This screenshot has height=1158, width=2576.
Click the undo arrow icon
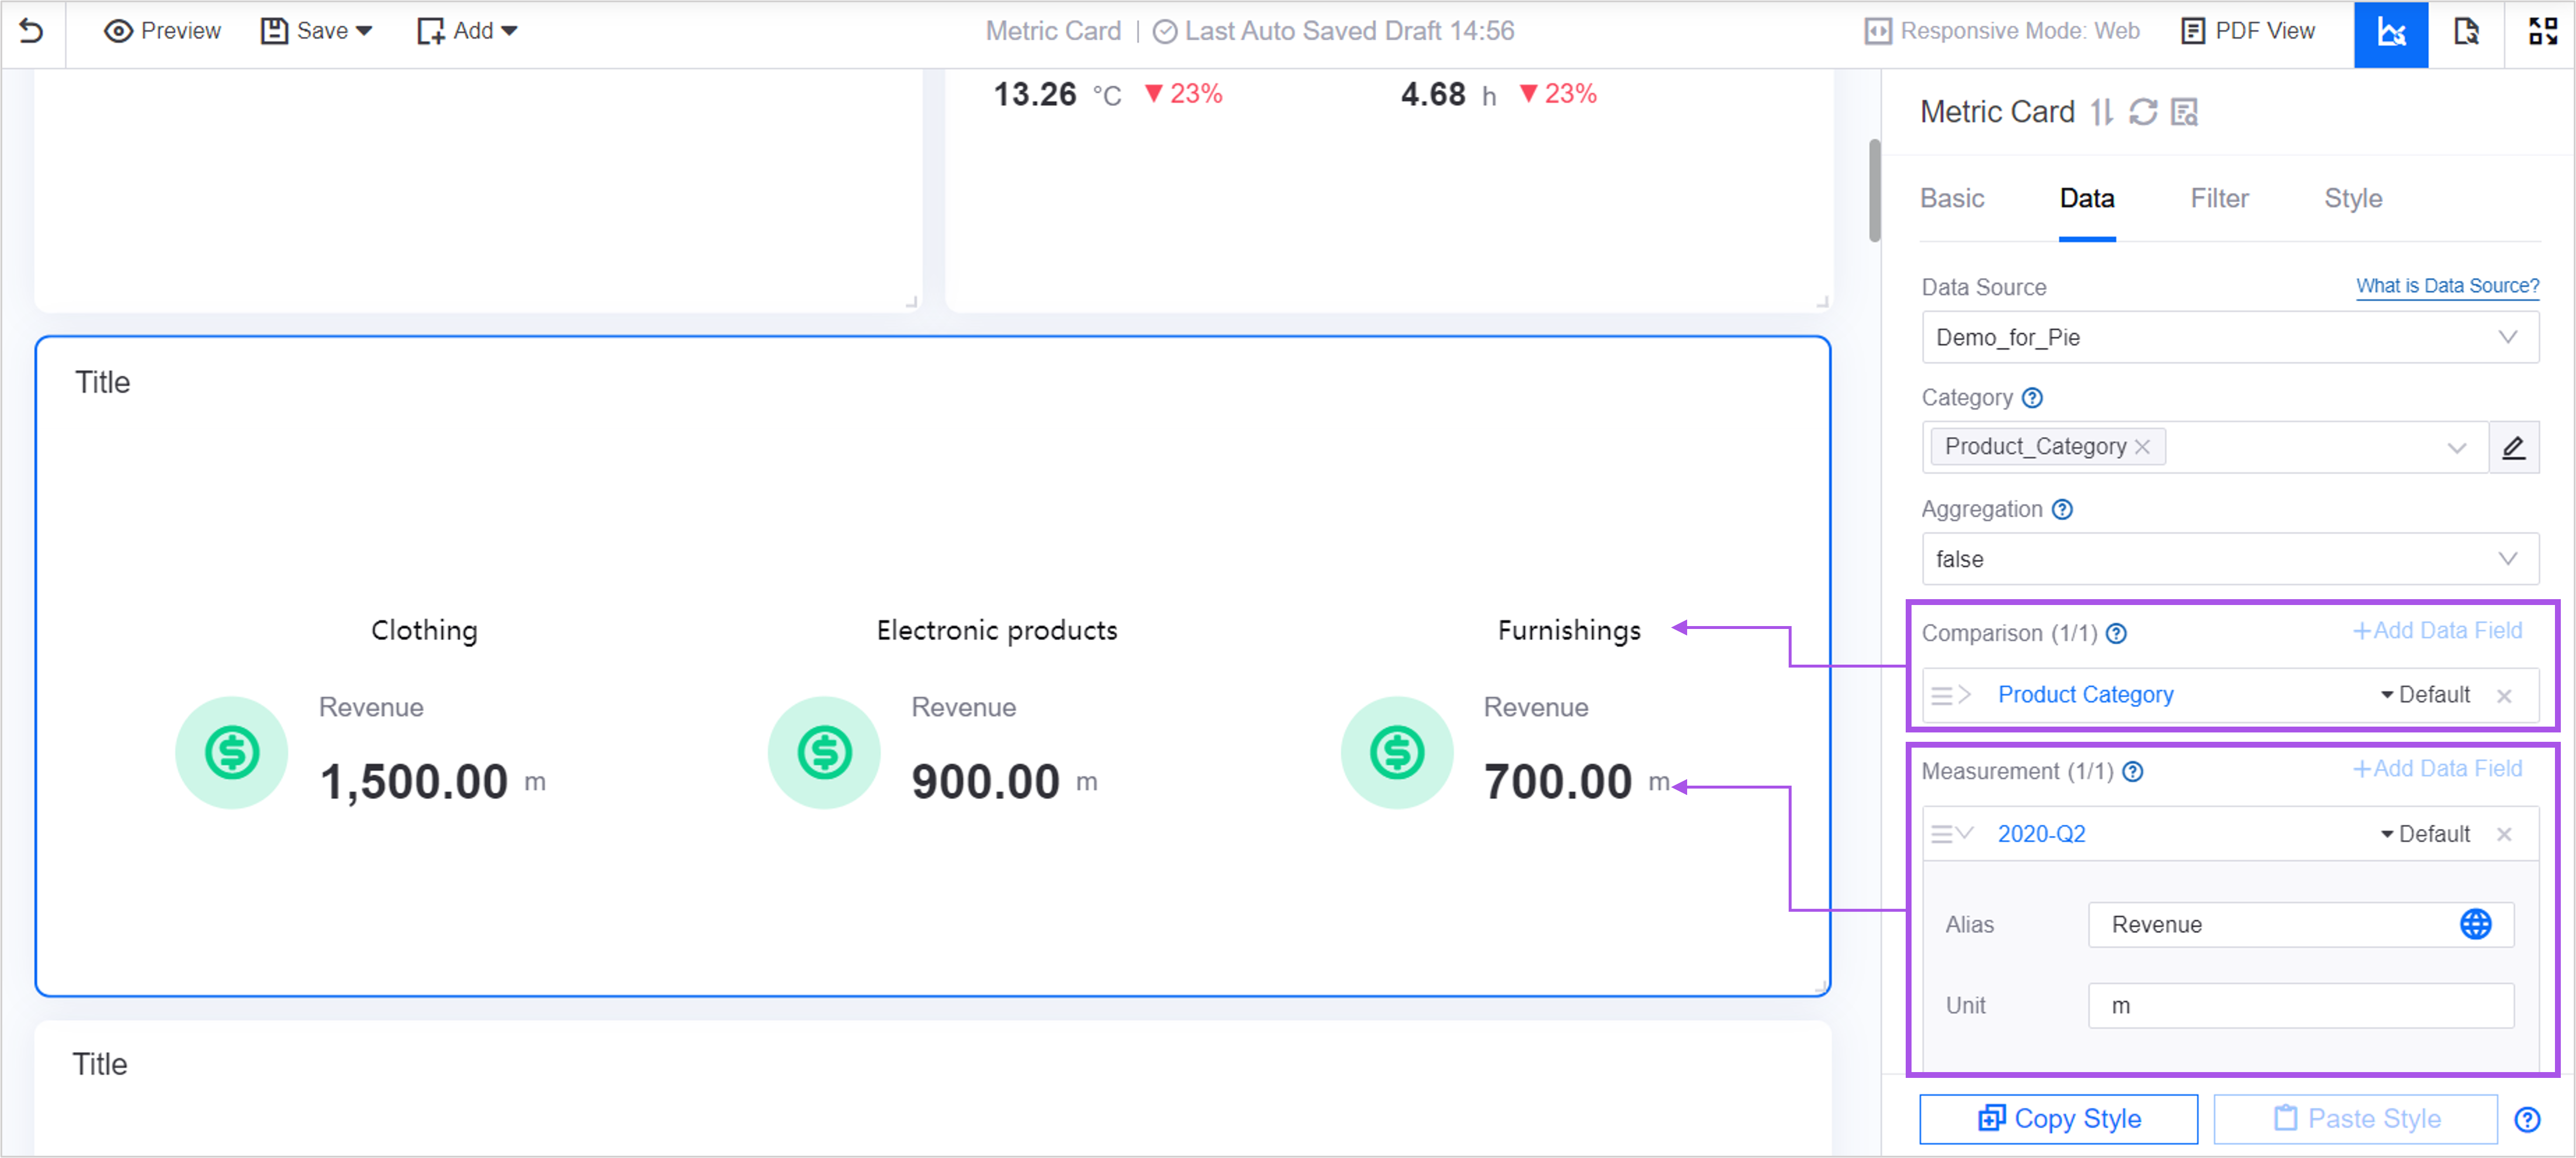pyautogui.click(x=32, y=31)
